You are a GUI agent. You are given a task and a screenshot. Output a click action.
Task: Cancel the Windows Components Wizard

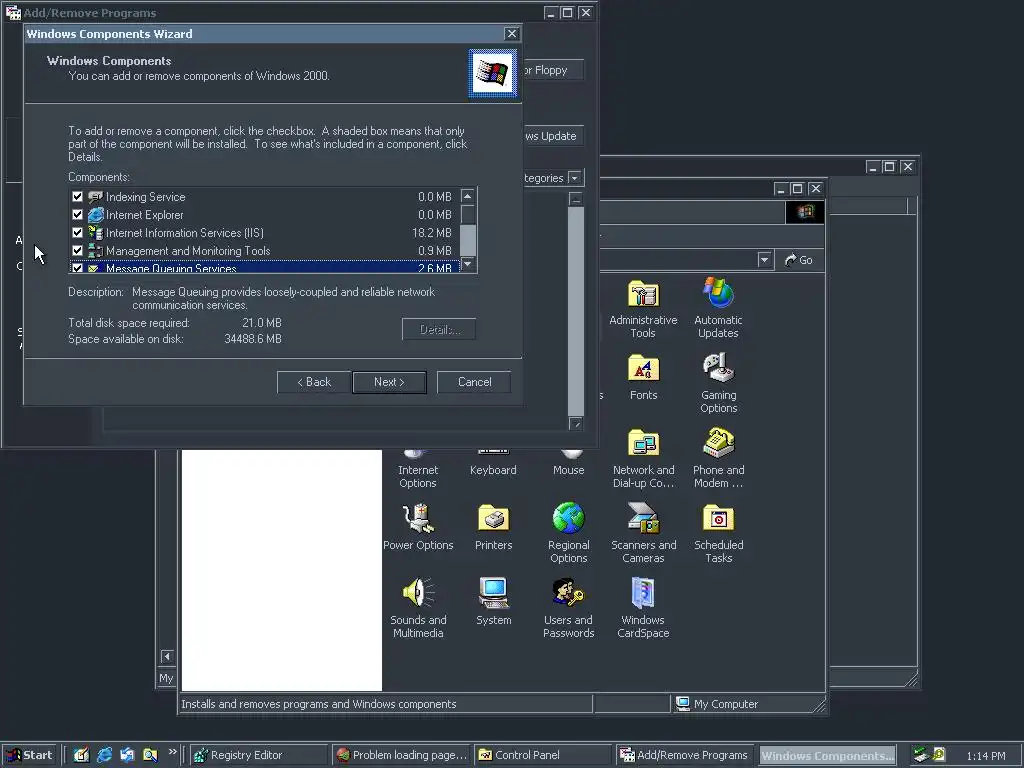pyautogui.click(x=474, y=382)
